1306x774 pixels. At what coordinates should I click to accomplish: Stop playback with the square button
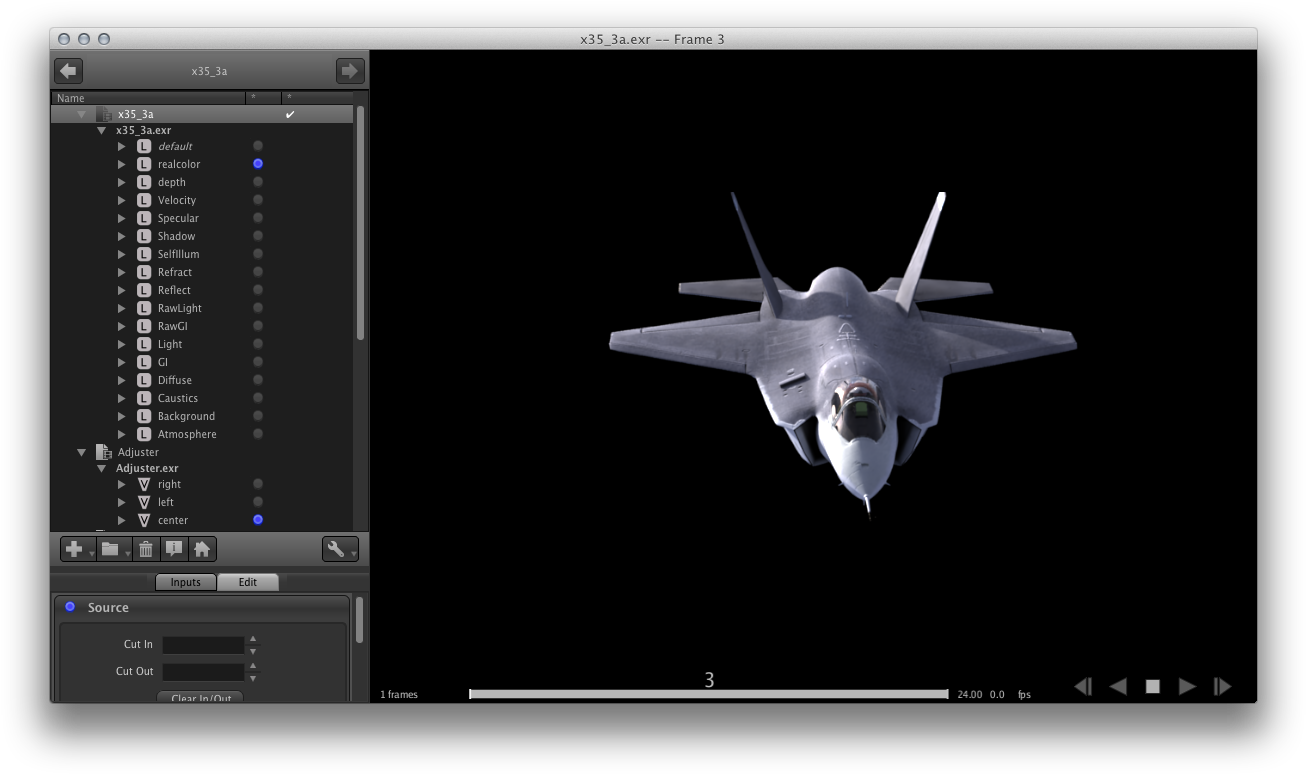click(1153, 686)
